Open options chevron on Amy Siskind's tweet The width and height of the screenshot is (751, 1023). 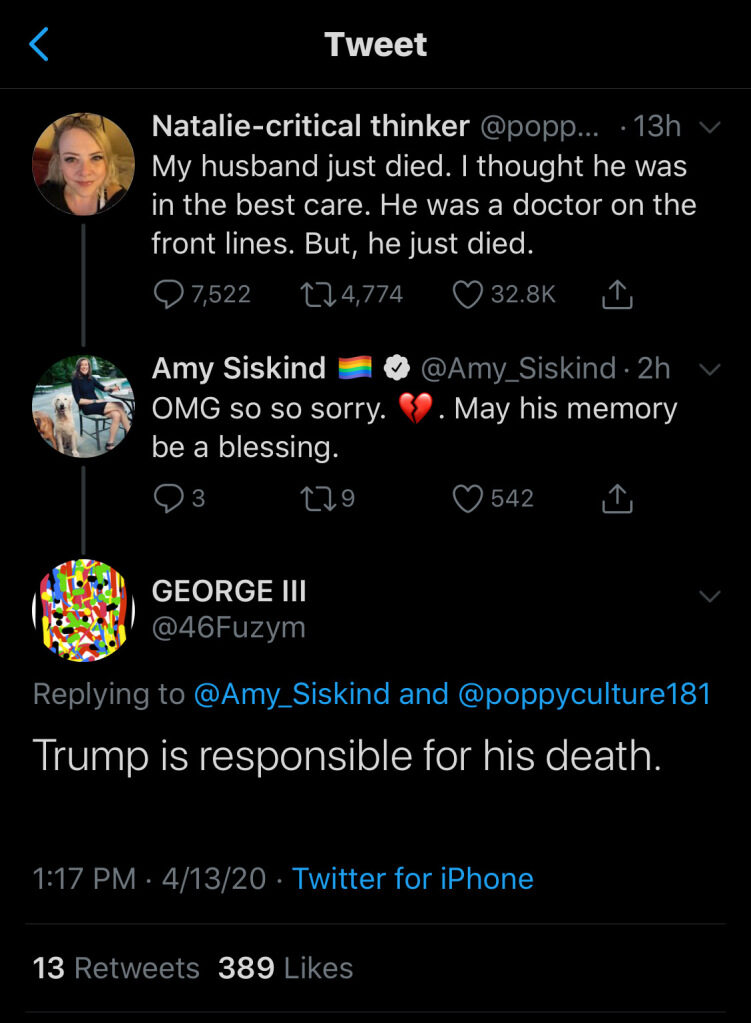pos(709,369)
